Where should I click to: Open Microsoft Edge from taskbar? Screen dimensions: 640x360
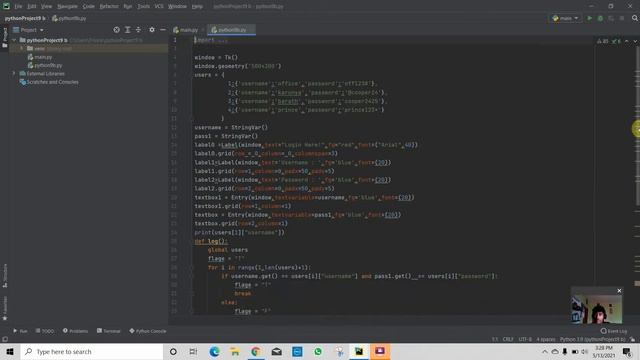coord(214,351)
